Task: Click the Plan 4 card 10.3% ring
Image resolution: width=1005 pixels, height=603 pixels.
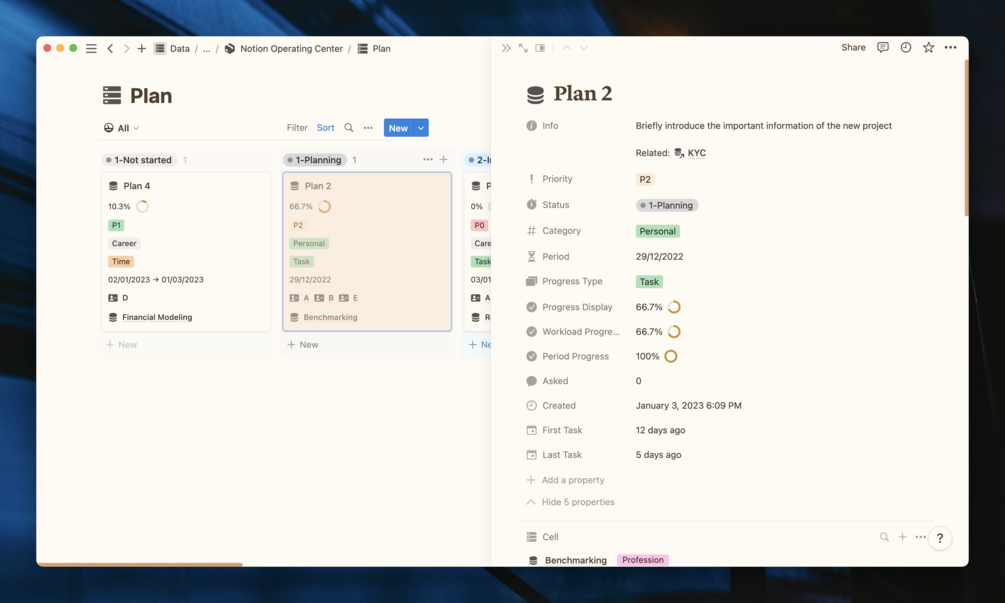Action: 142,206
